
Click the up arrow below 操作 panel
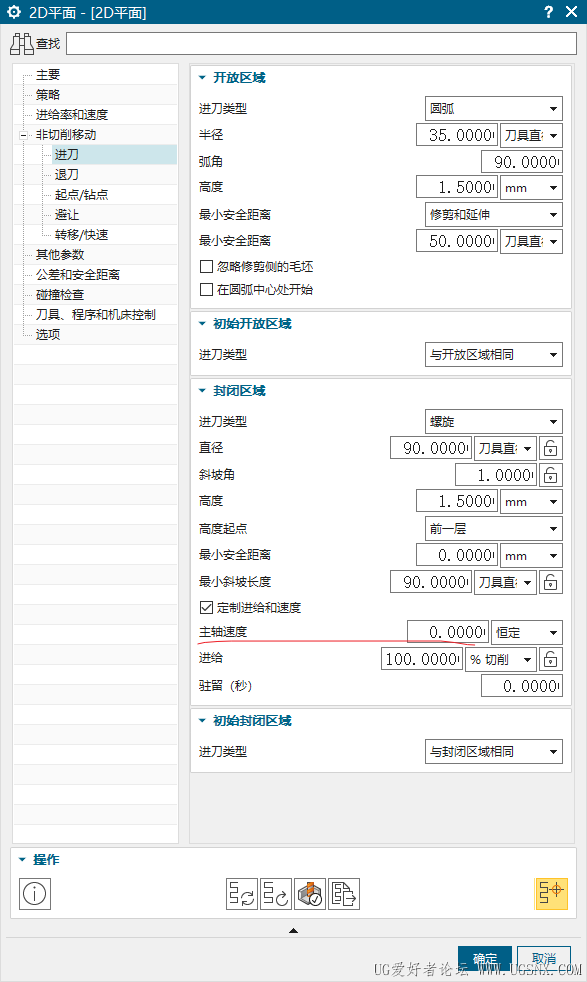click(293, 931)
